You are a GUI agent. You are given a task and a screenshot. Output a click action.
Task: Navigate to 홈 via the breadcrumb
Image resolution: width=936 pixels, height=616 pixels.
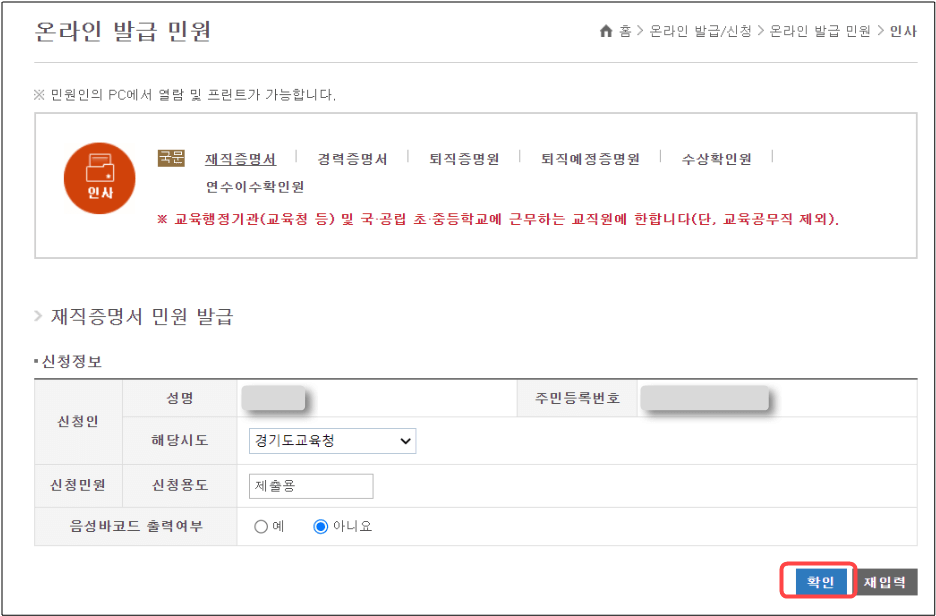(623, 31)
